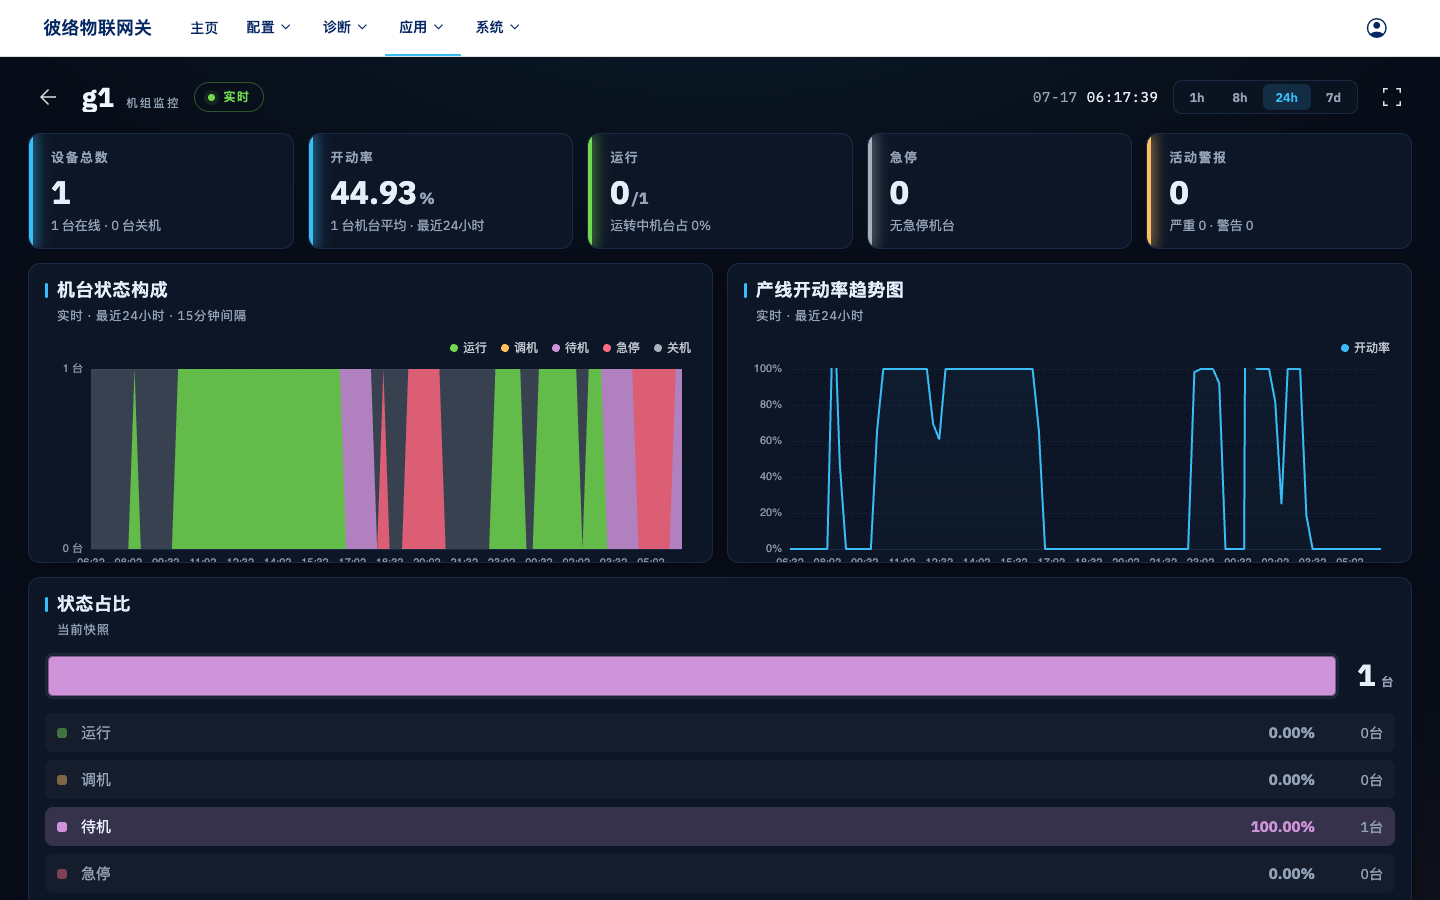Toggle 运行 series in machine status legend
The image size is (1440, 900).
[x=468, y=348]
